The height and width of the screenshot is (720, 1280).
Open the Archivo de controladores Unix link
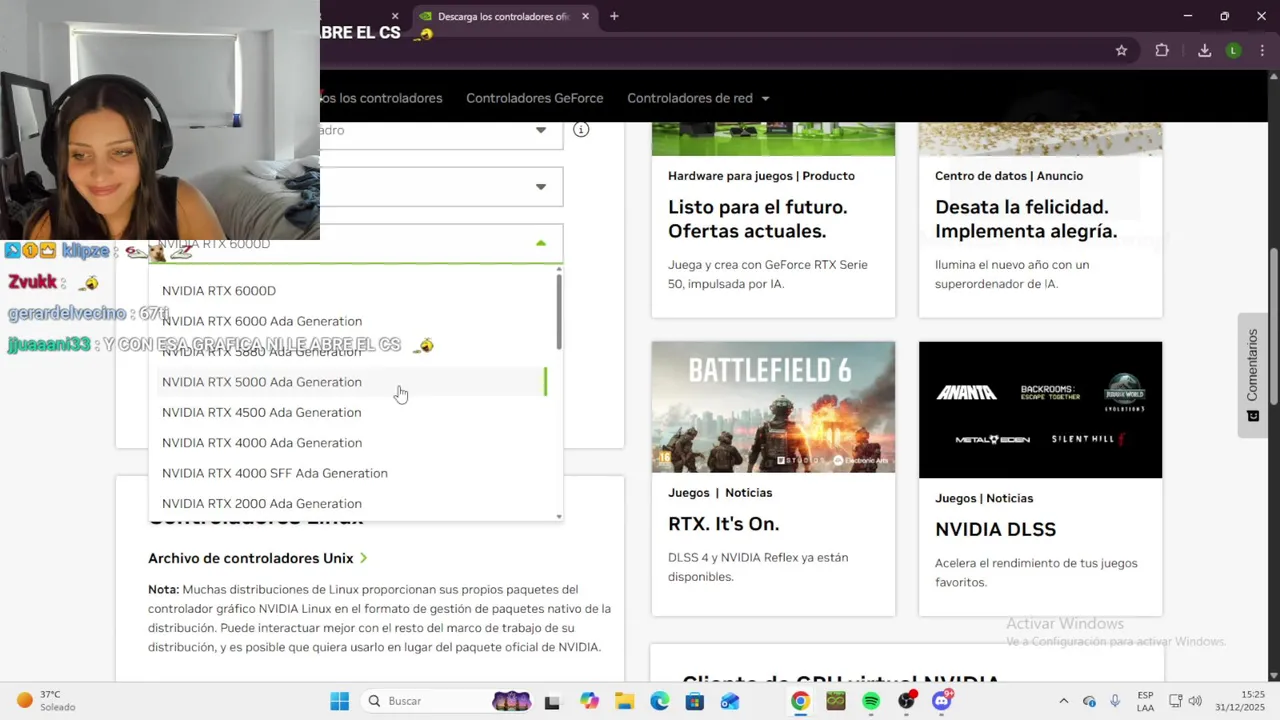[258, 558]
